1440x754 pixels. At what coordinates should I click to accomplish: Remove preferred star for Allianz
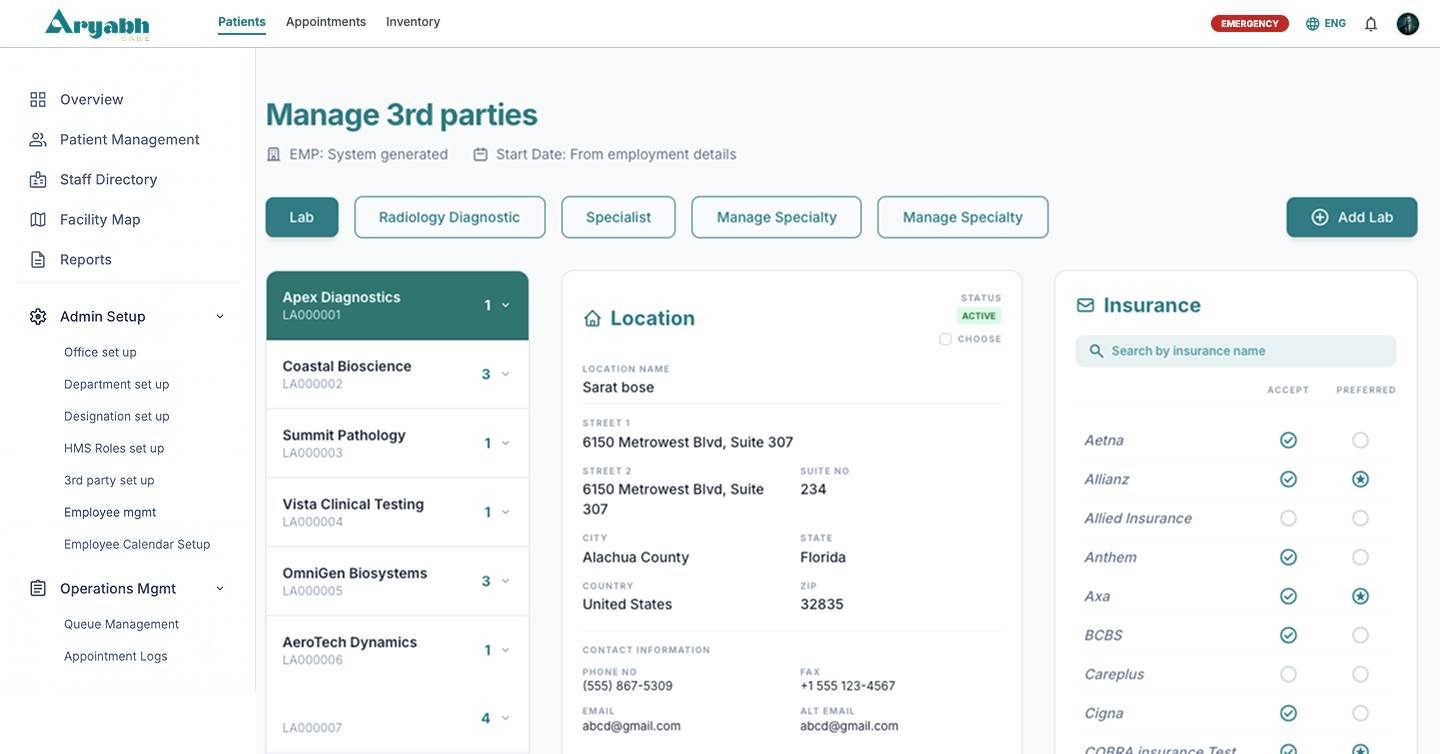click(x=1360, y=479)
